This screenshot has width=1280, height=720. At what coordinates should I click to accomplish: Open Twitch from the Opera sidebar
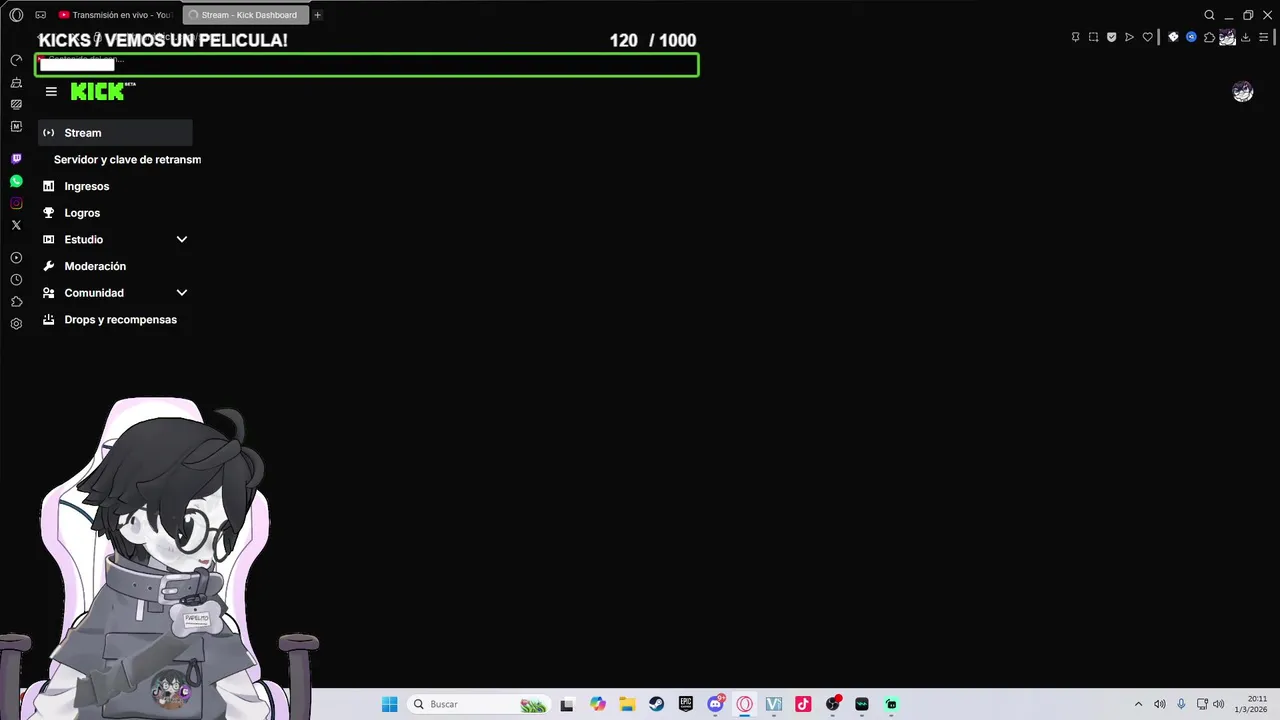tap(16, 159)
